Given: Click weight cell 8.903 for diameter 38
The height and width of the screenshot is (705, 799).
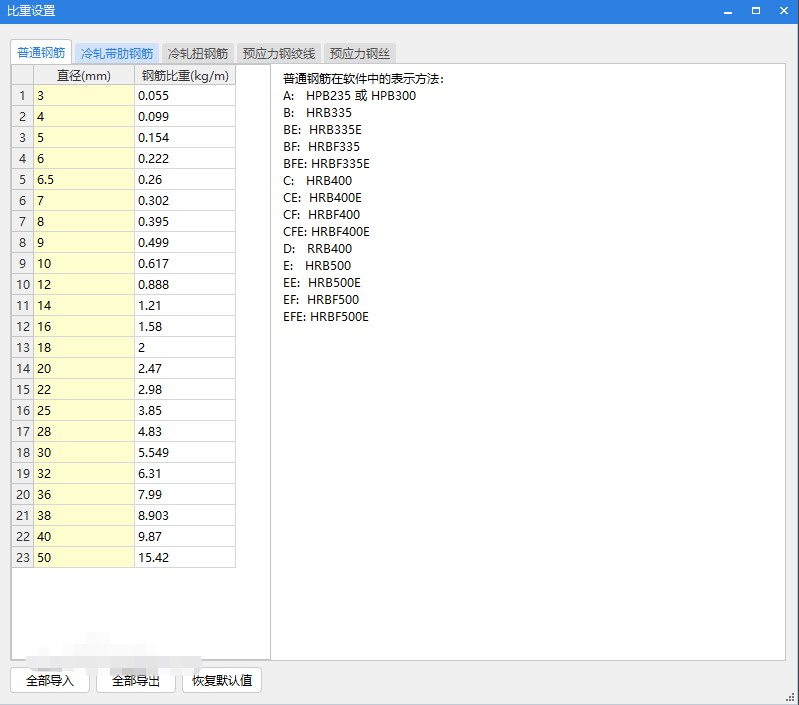Looking at the screenshot, I should tap(185, 515).
